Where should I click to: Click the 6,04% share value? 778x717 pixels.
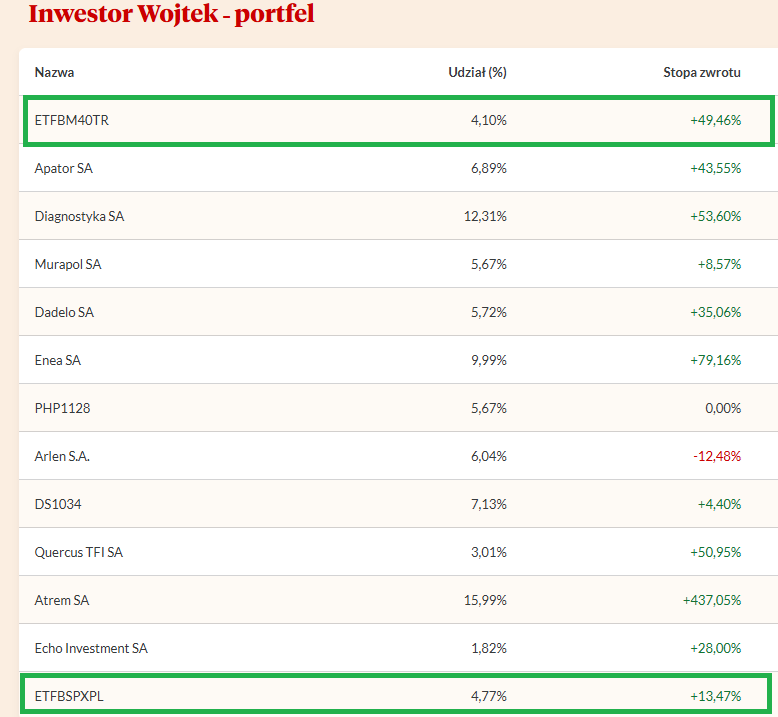tap(489, 456)
